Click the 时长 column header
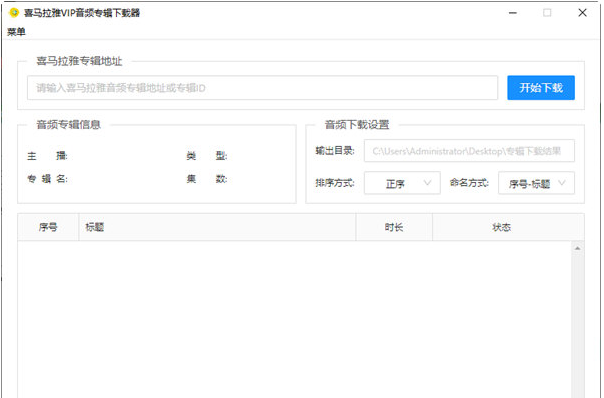The width and height of the screenshot is (604, 398). coord(394,227)
